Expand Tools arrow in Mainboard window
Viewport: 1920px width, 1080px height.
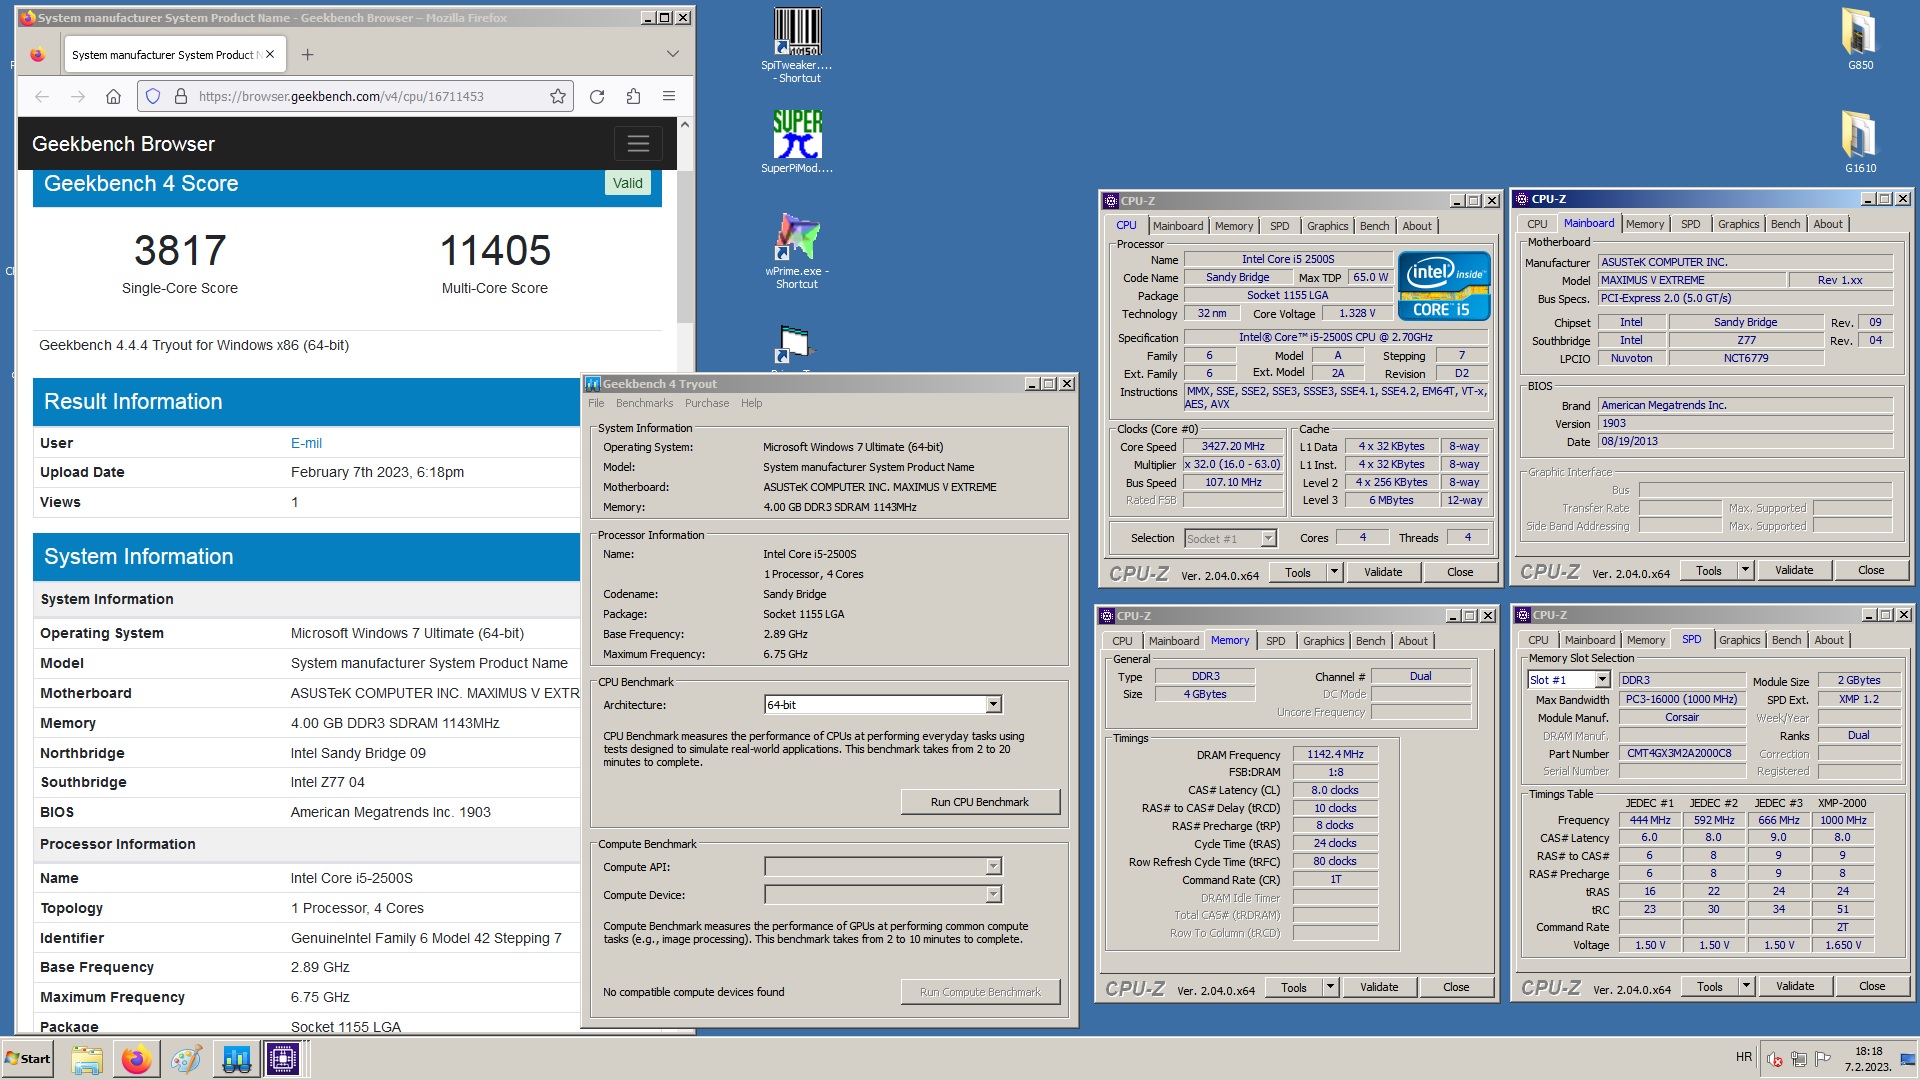click(1745, 571)
